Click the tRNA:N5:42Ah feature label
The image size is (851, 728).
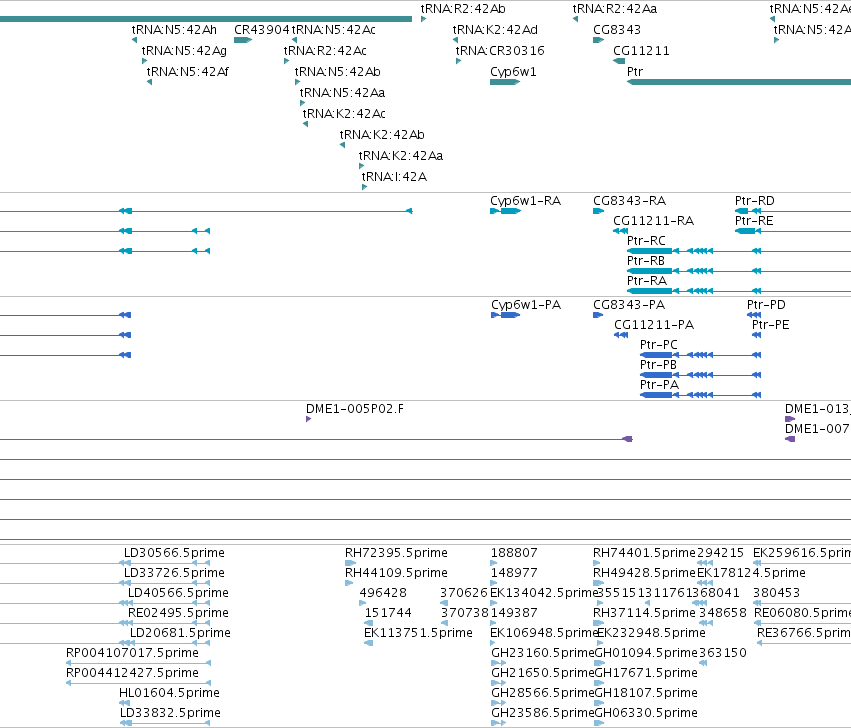point(174,30)
